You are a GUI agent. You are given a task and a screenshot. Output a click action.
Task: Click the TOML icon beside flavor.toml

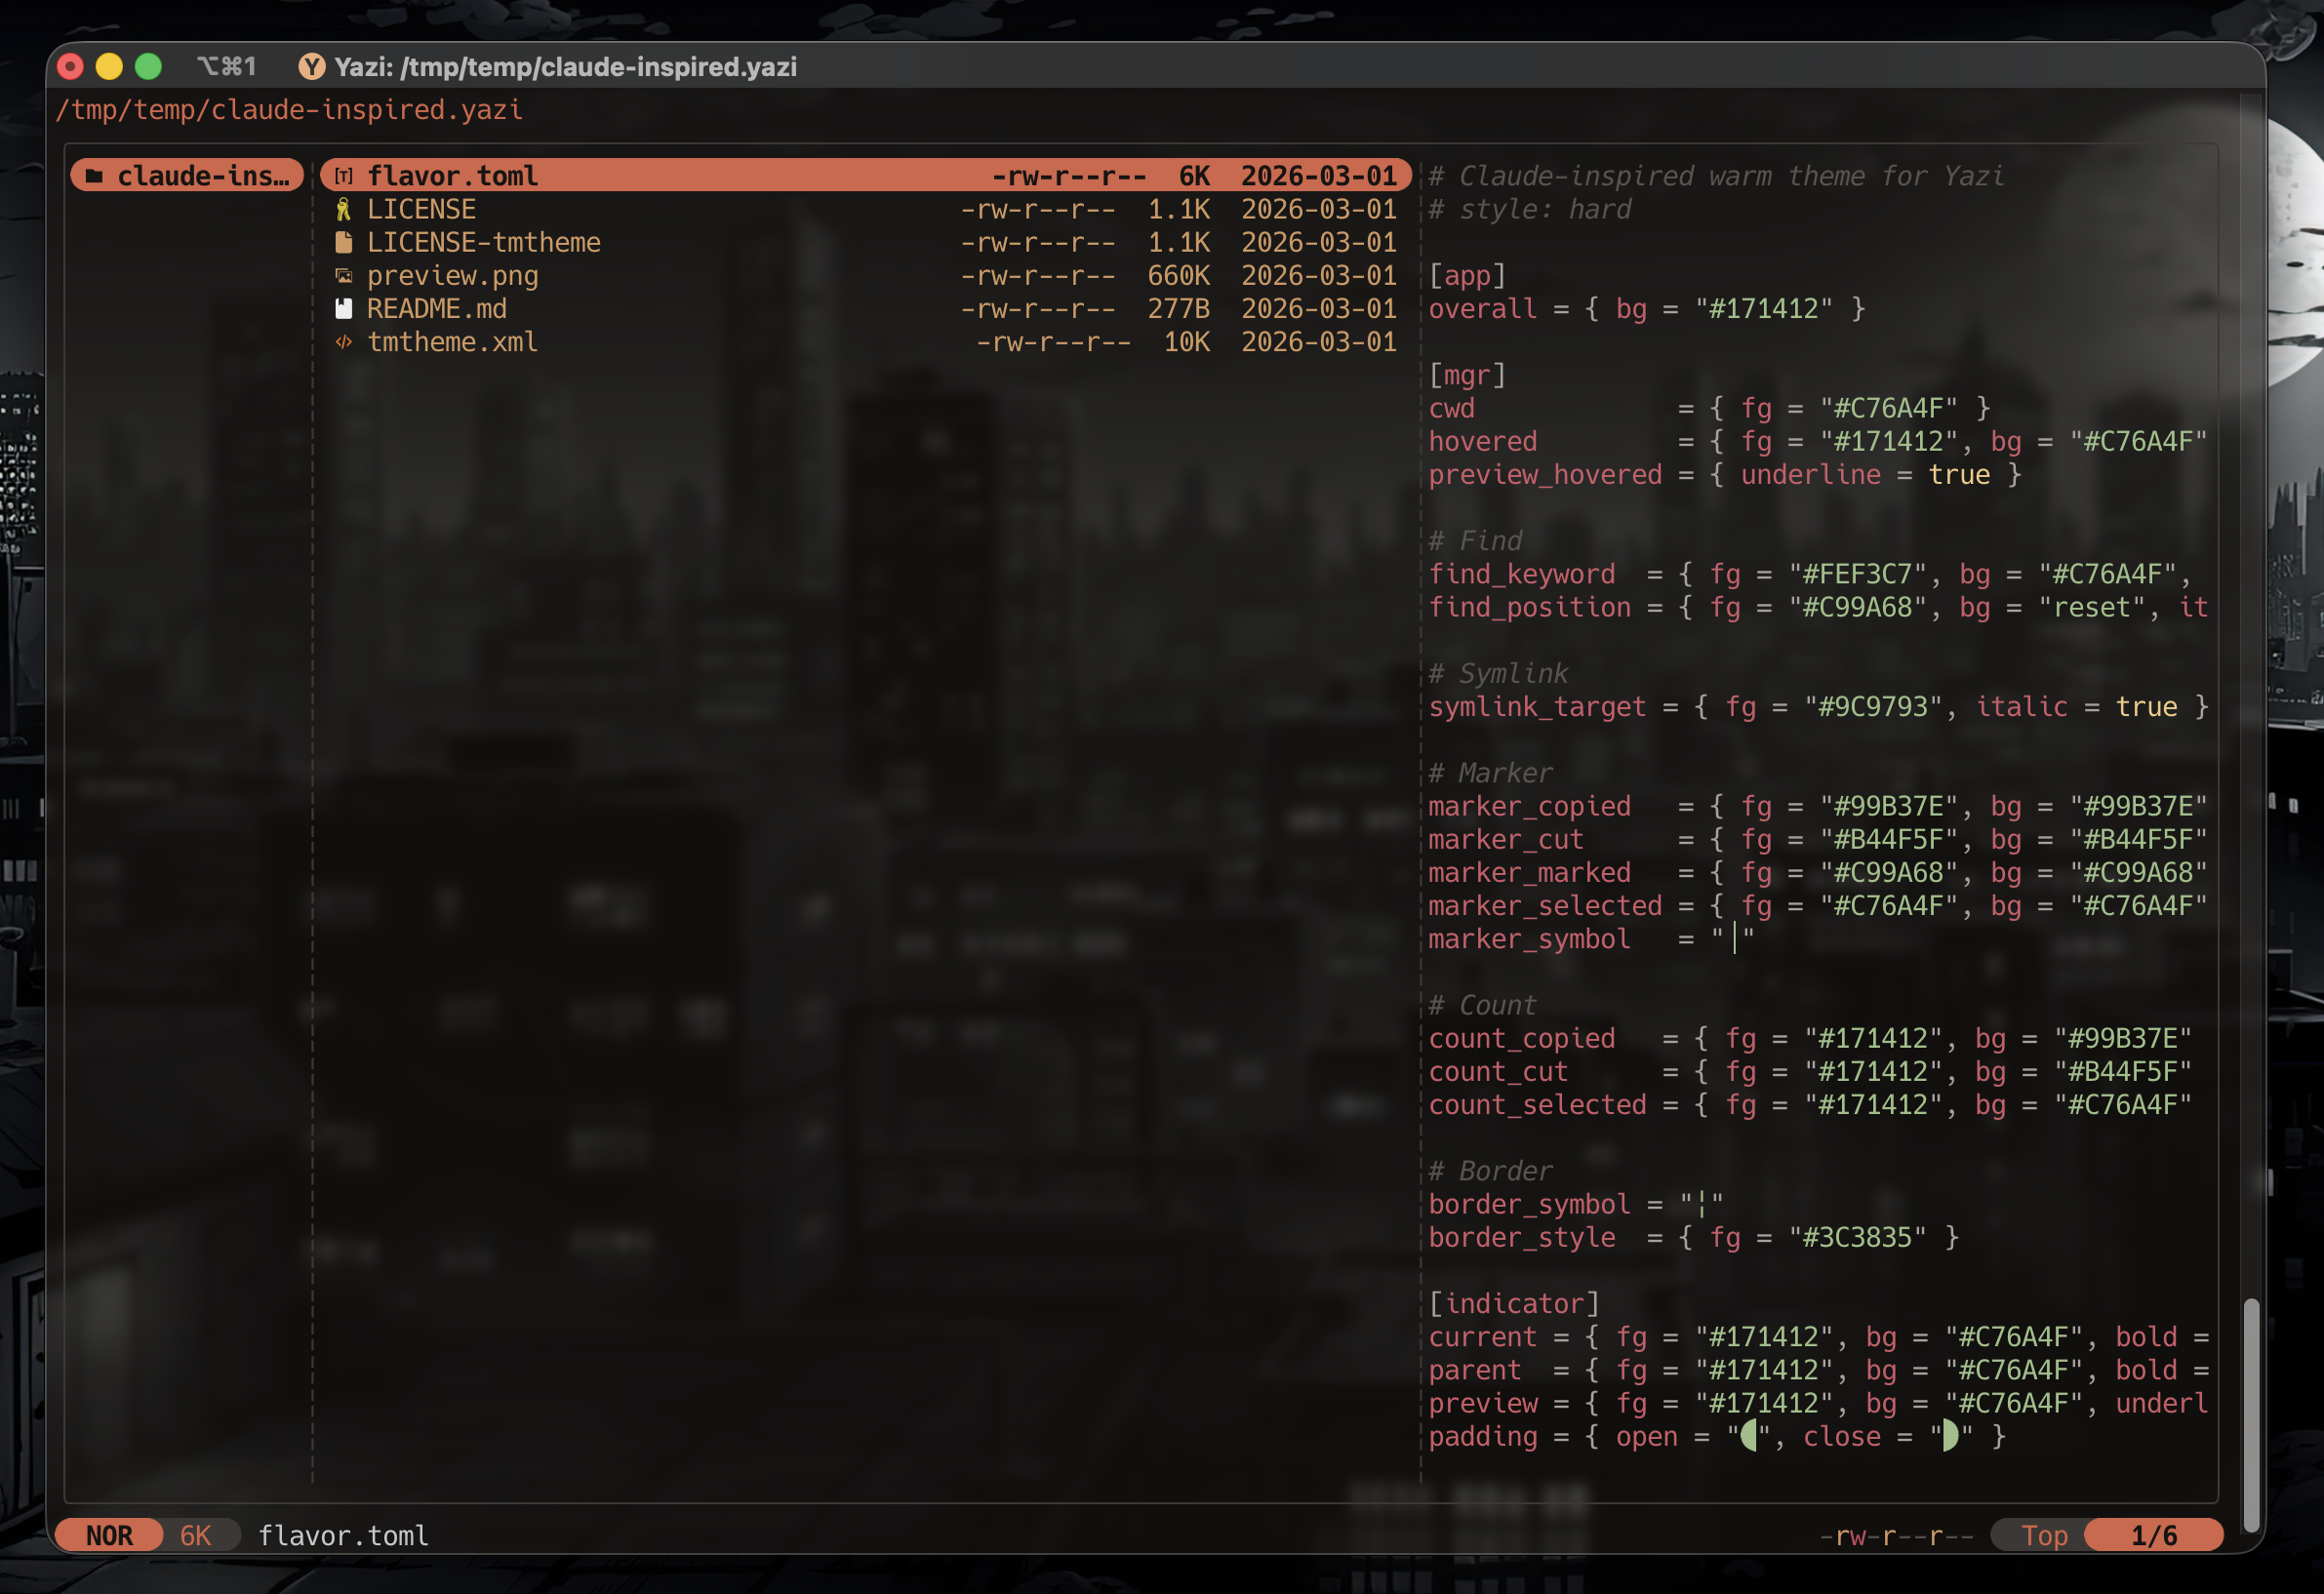point(344,176)
